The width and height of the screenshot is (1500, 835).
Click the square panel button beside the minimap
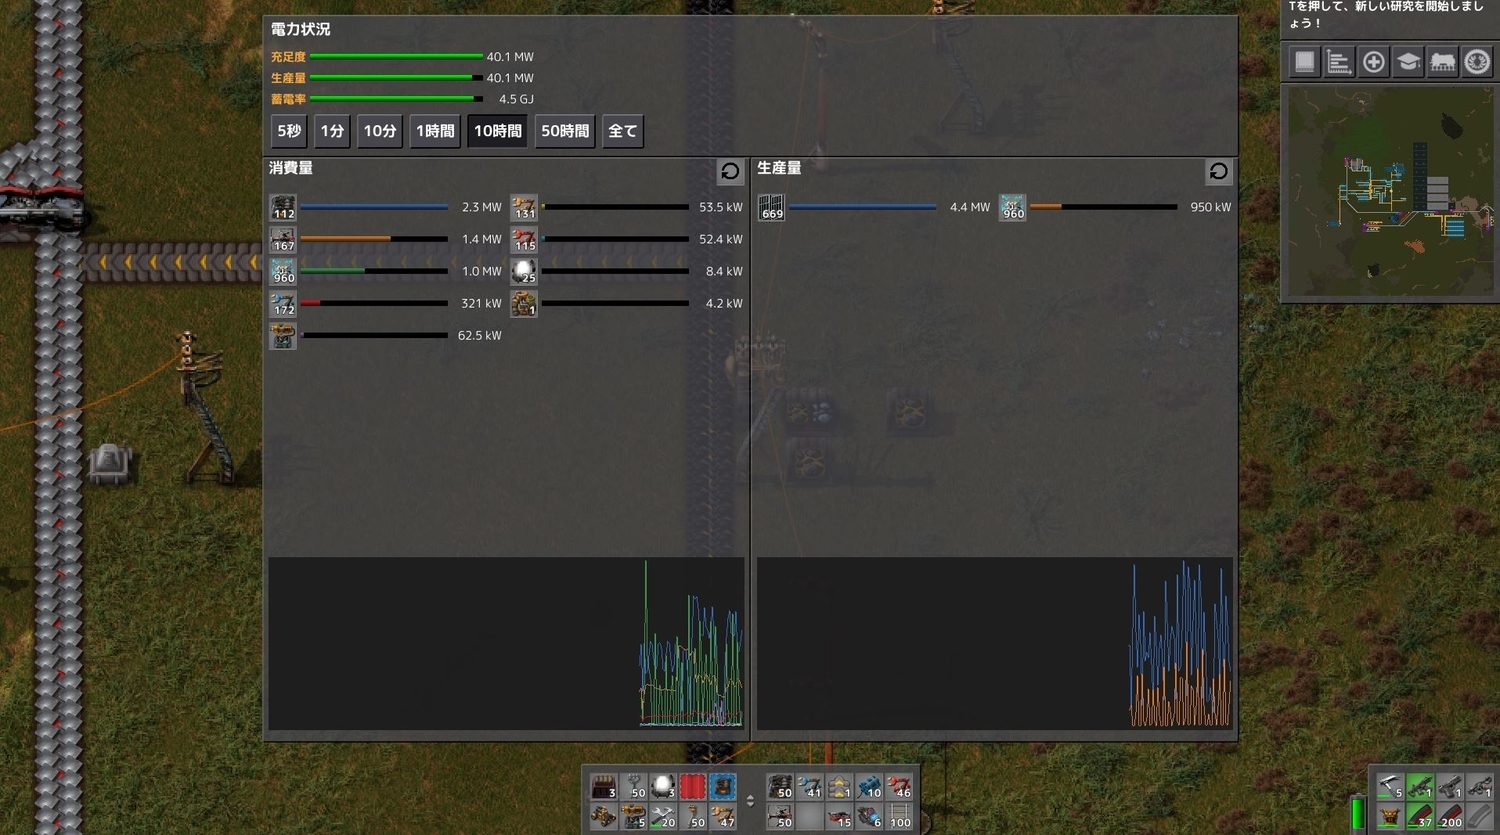[1304, 62]
